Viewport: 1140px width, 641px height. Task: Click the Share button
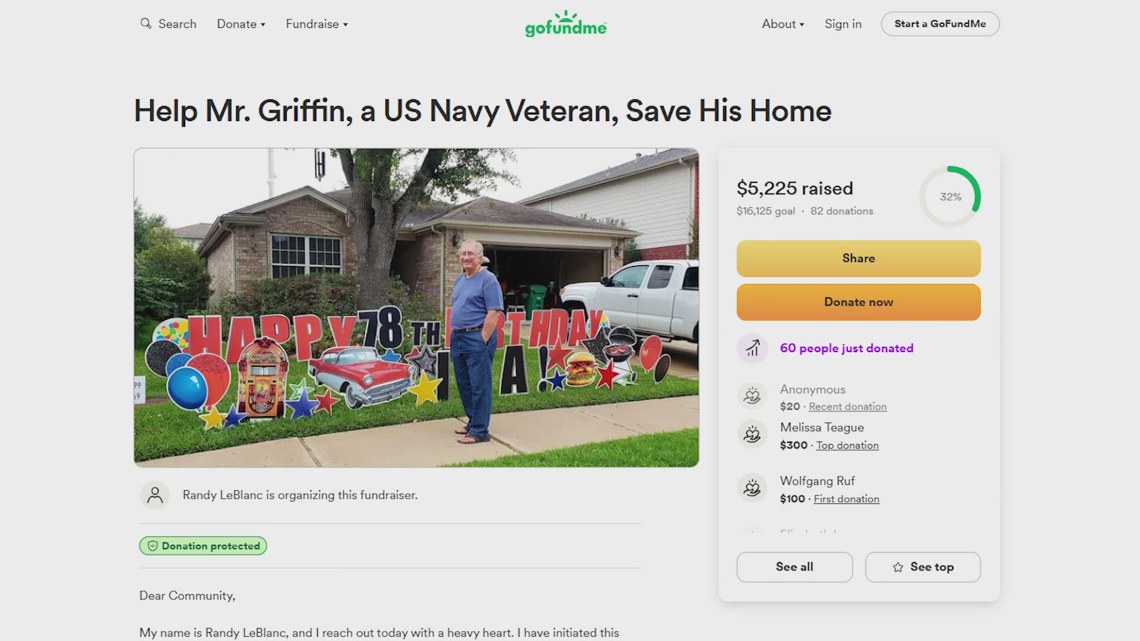coord(858,258)
